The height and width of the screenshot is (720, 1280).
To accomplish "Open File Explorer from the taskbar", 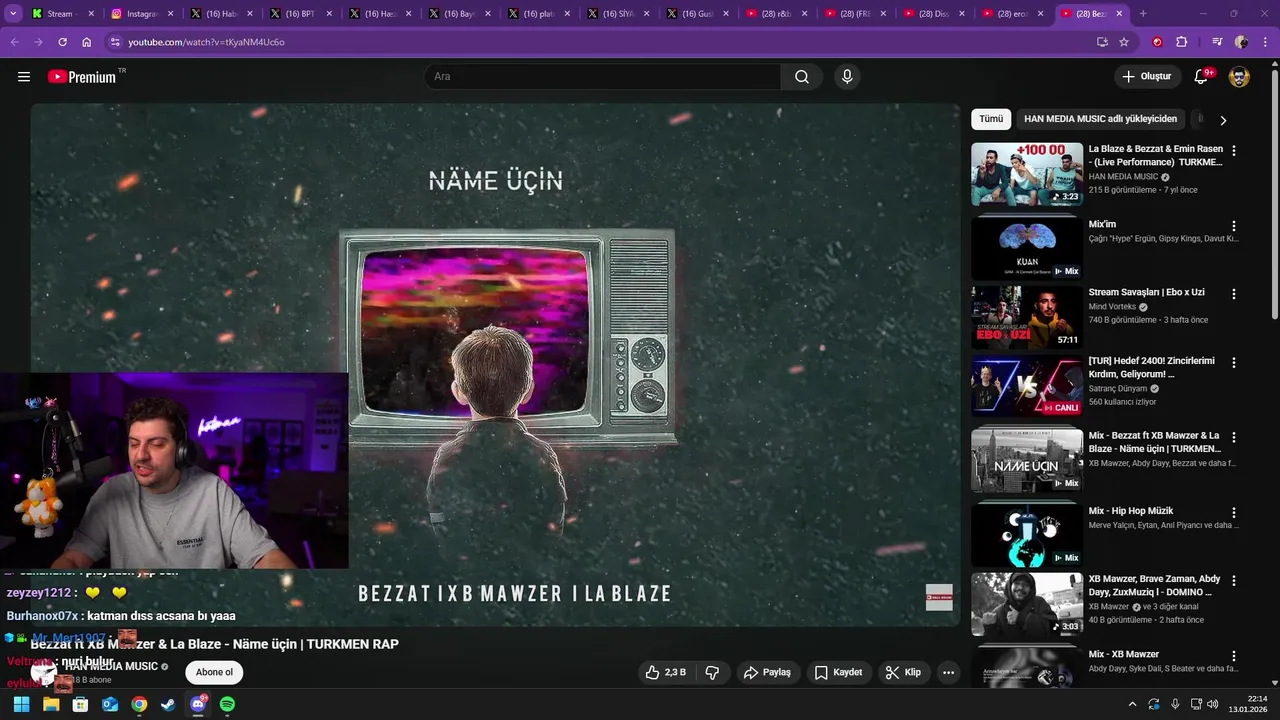I will [51, 704].
